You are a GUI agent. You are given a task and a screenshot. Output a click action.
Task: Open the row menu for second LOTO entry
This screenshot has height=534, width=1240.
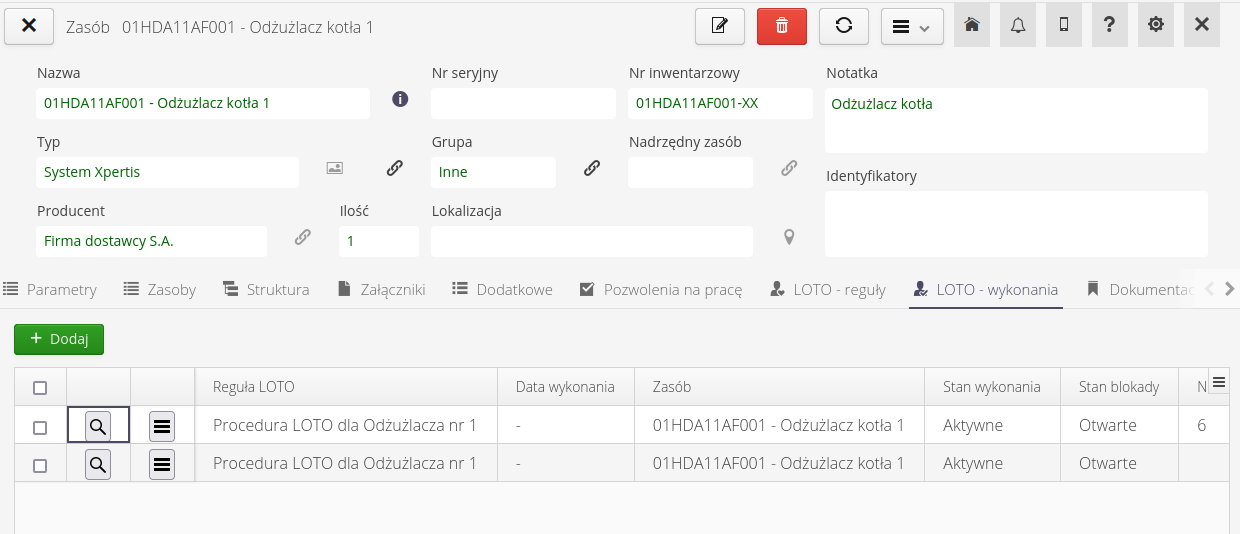coord(162,464)
